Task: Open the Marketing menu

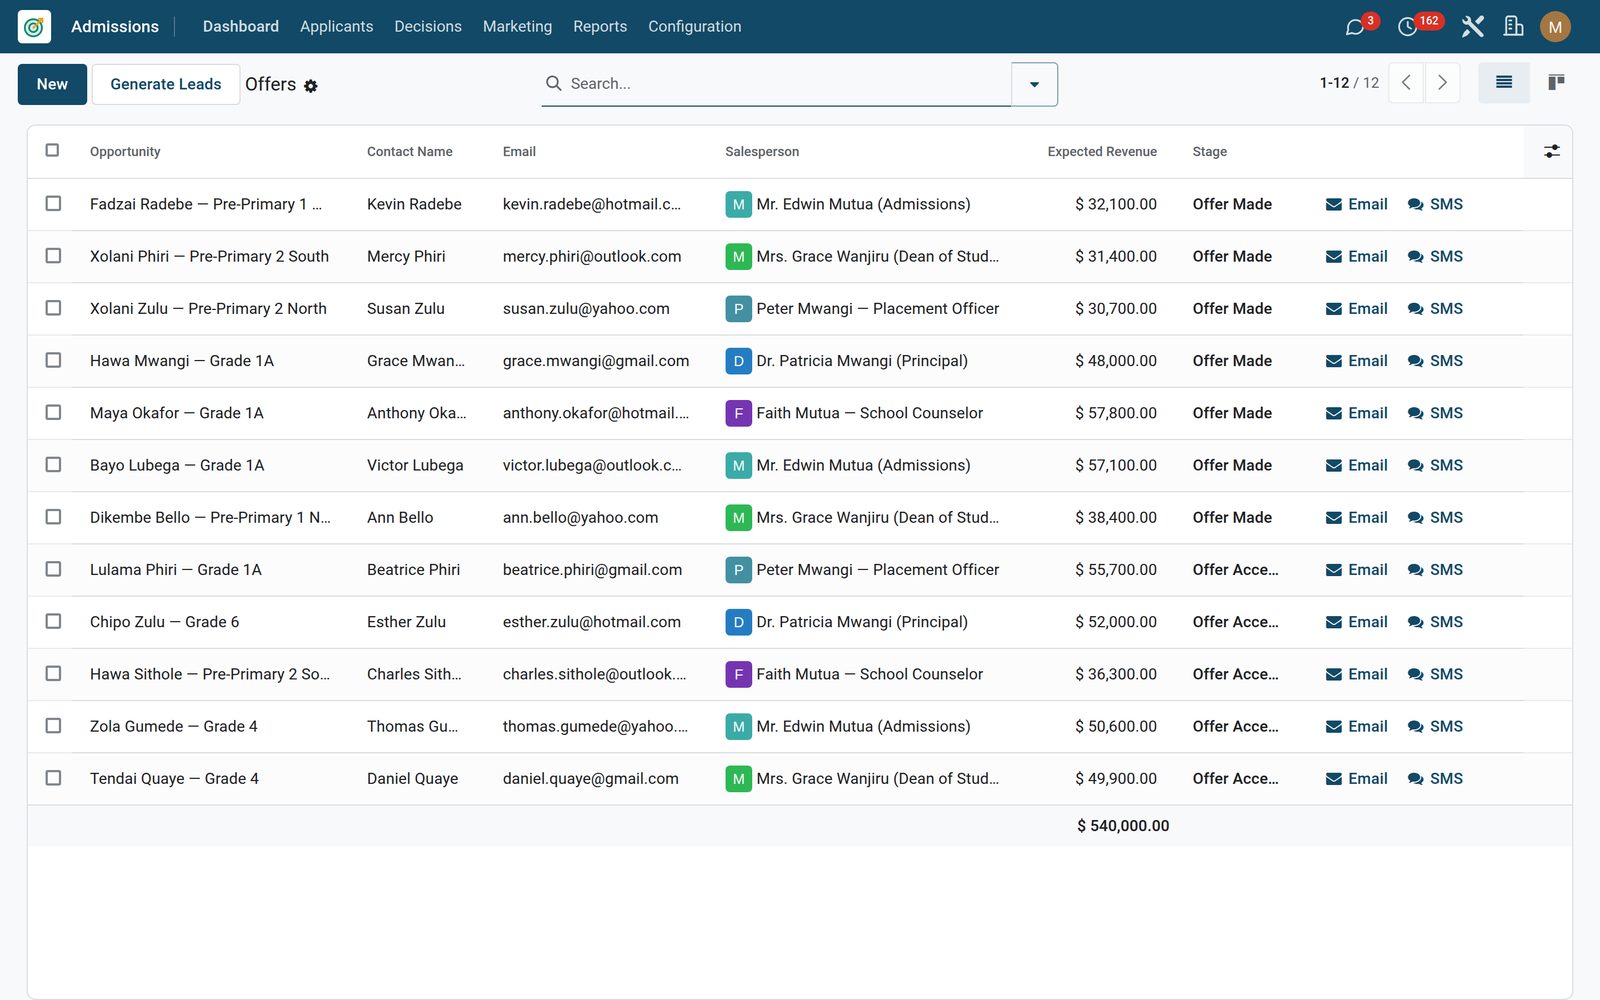Action: (x=517, y=27)
